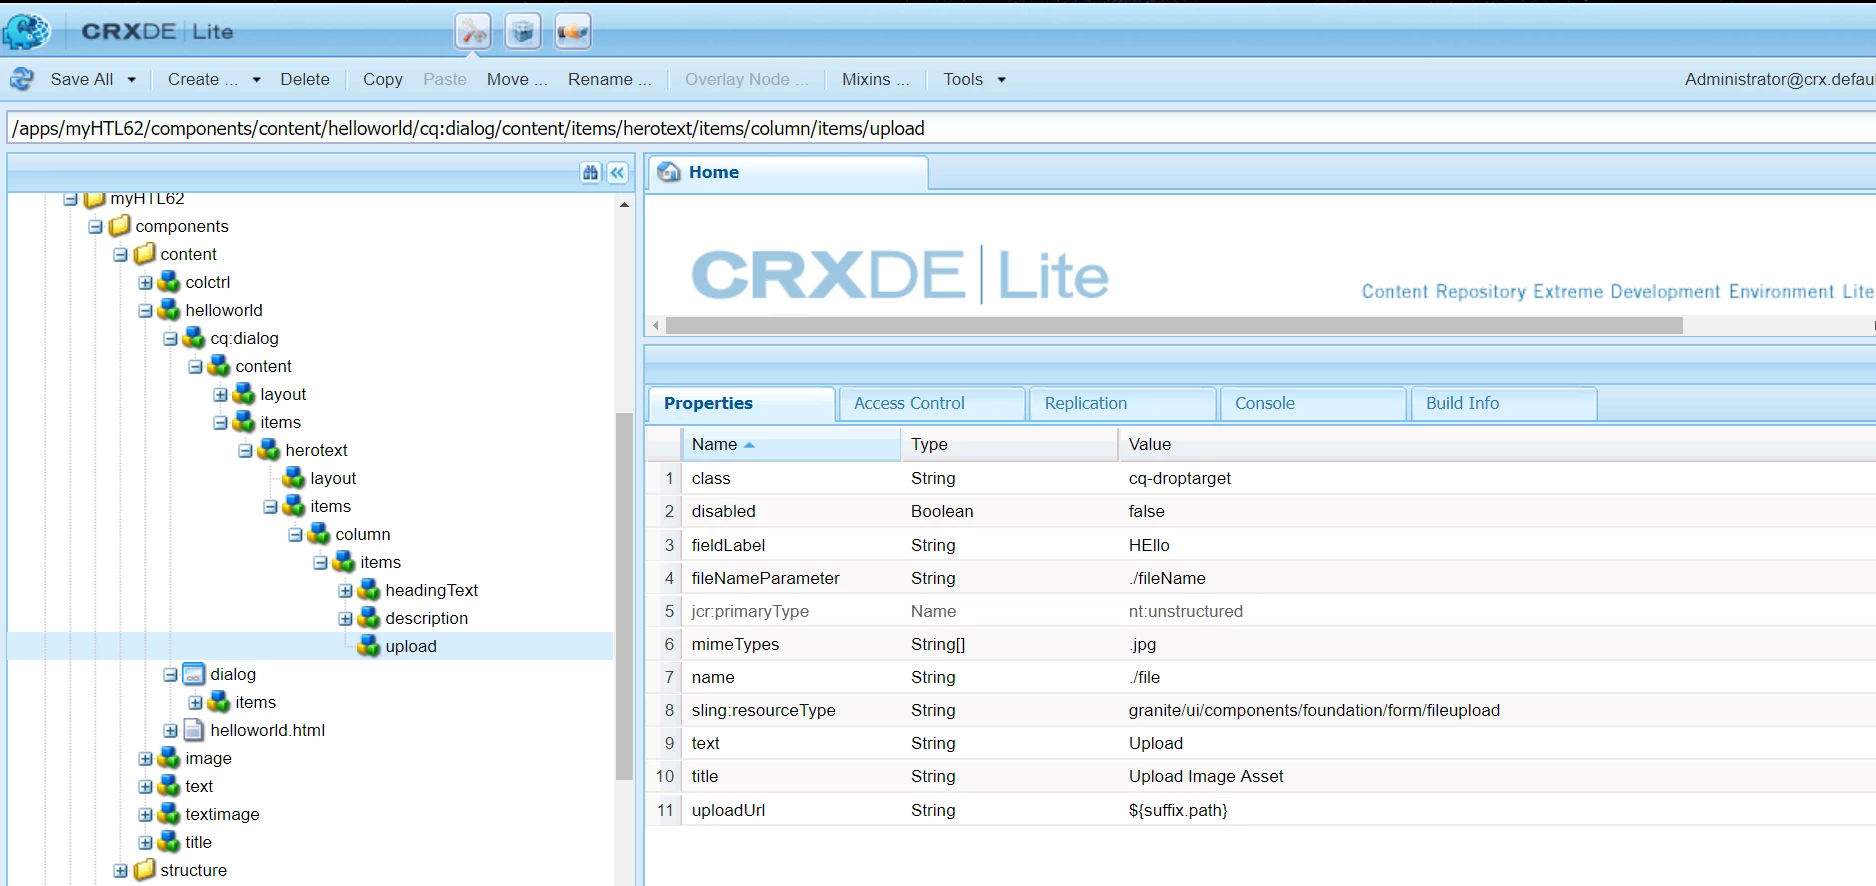1876x886 pixels.
Task: Sort properties by the Name column header
Action: [x=791, y=444]
